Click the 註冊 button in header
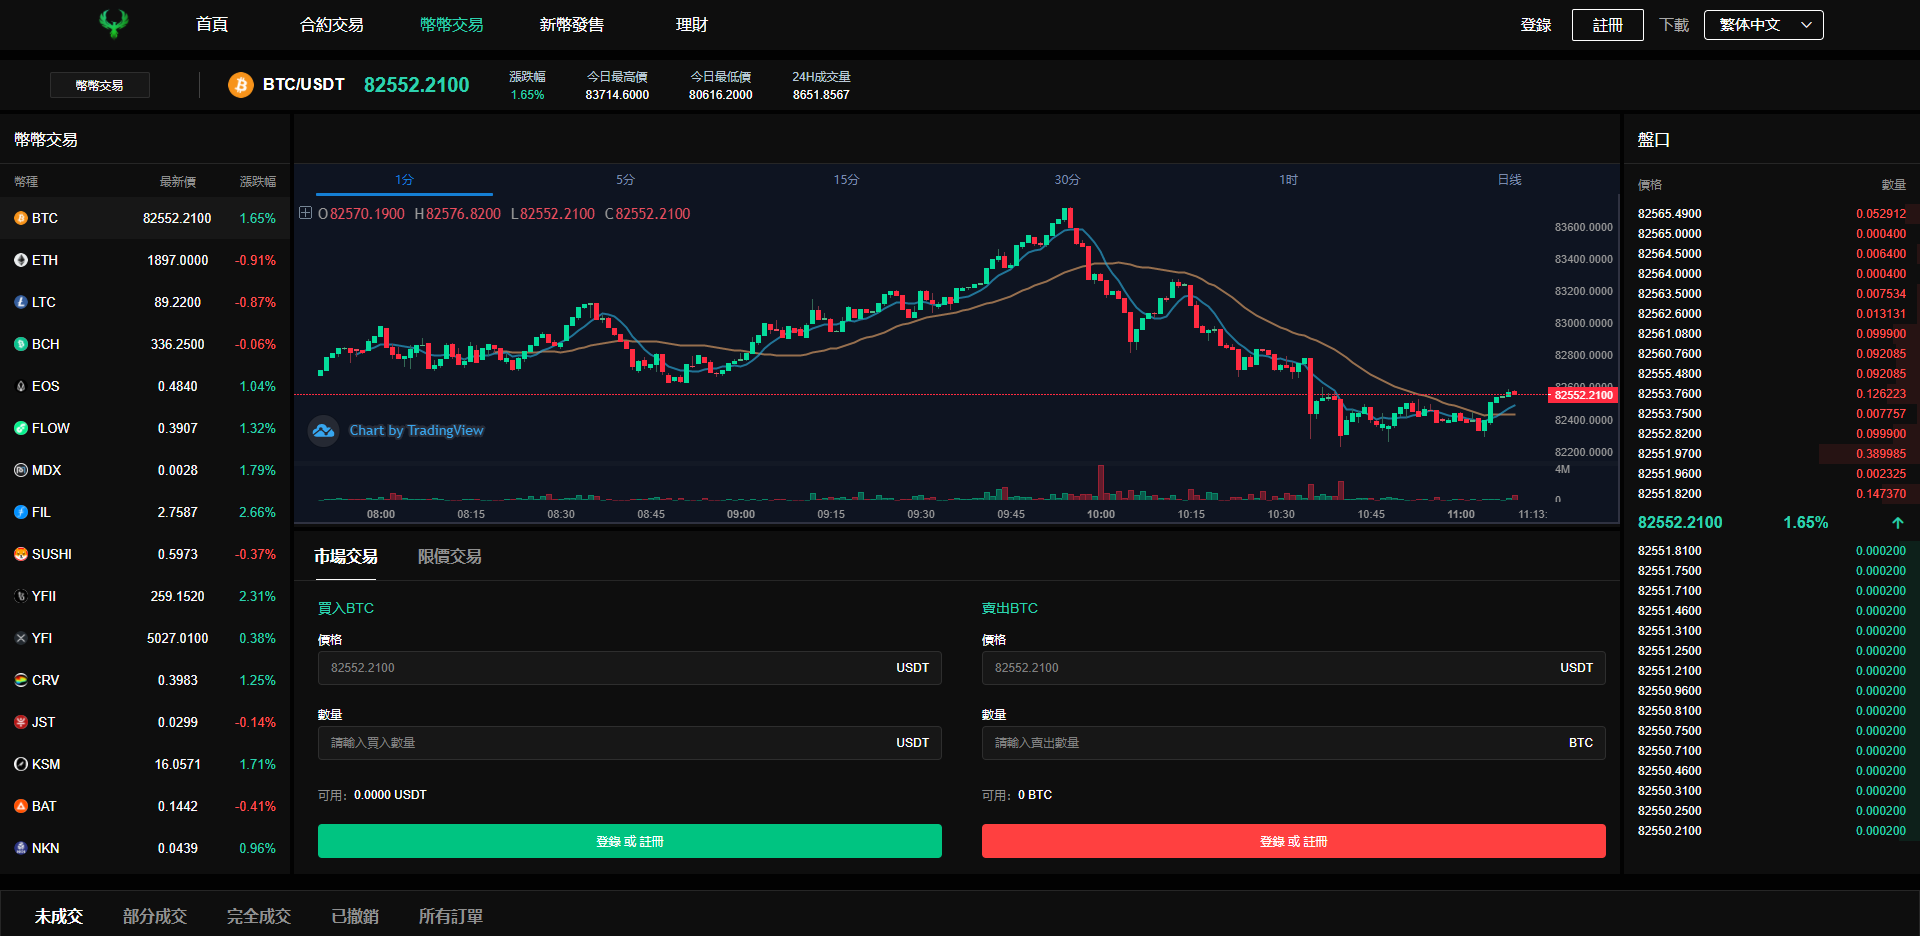Viewport: 1920px width, 936px height. point(1608,25)
